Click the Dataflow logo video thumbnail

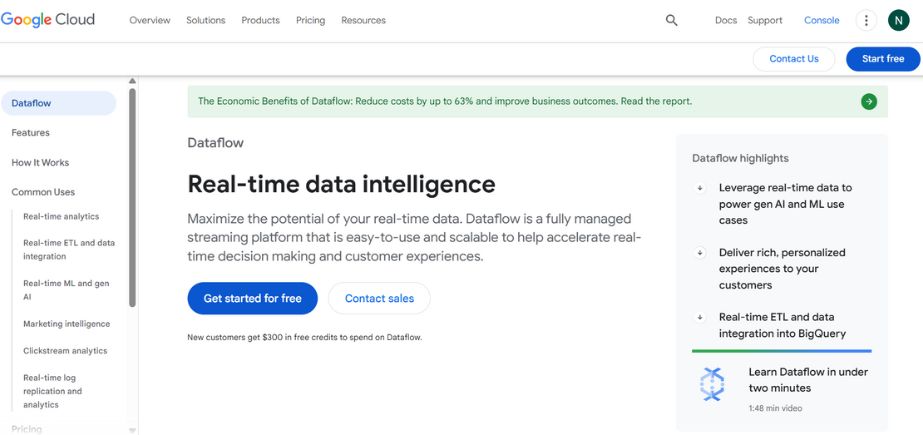(712, 384)
